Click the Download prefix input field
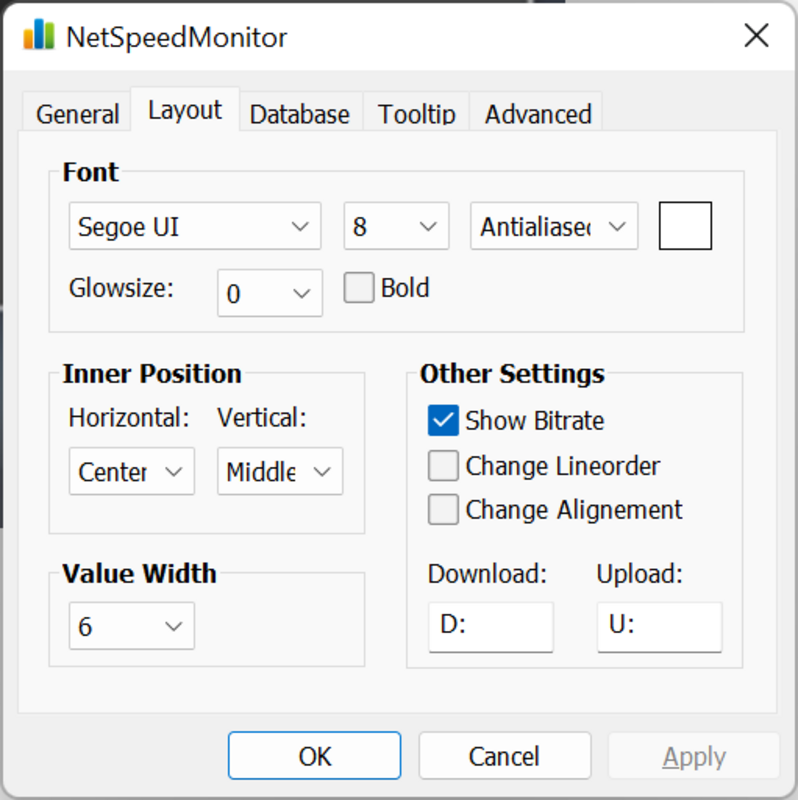This screenshot has height=800, width=798. coord(491,627)
